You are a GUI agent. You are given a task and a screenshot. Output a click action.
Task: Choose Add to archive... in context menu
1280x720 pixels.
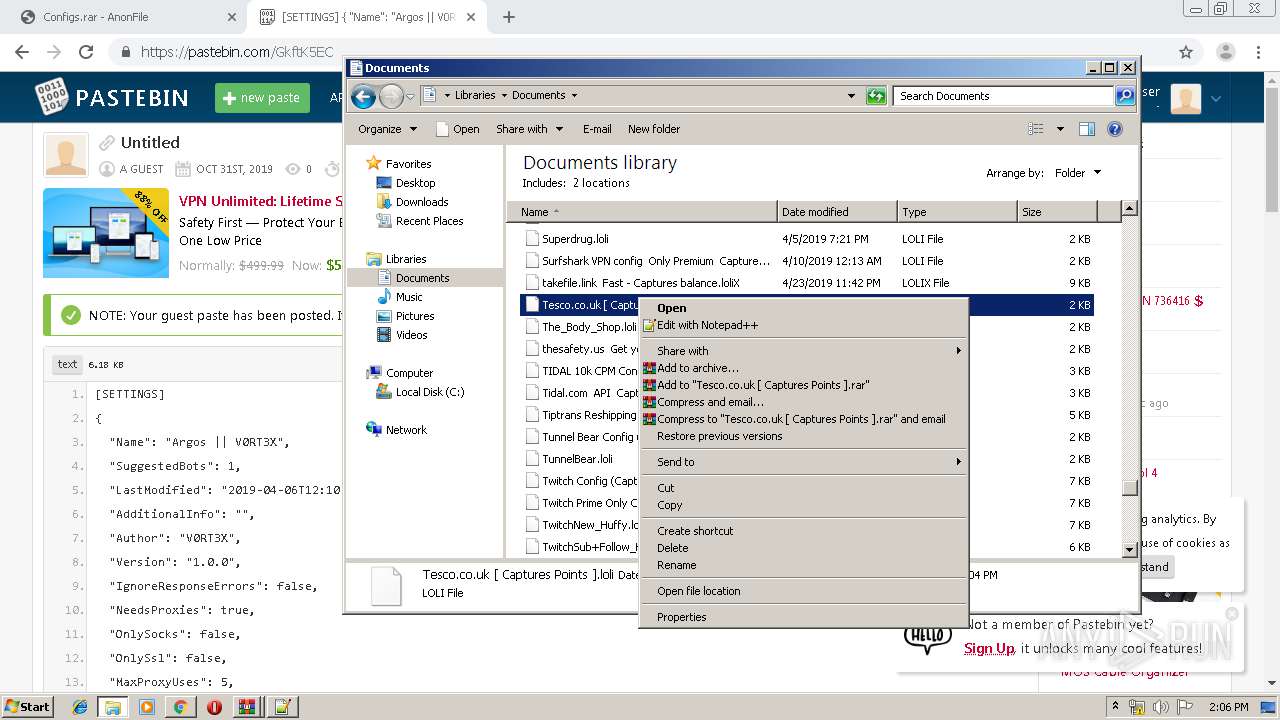[x=804, y=368]
